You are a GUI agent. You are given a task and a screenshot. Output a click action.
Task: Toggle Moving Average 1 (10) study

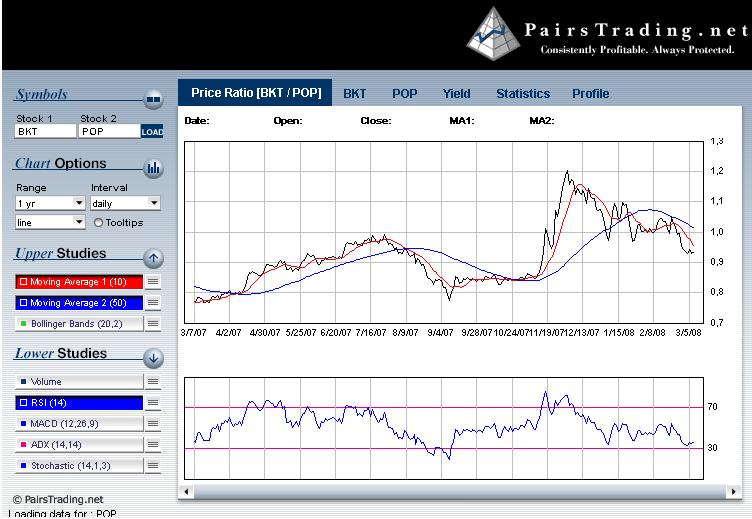pos(79,282)
